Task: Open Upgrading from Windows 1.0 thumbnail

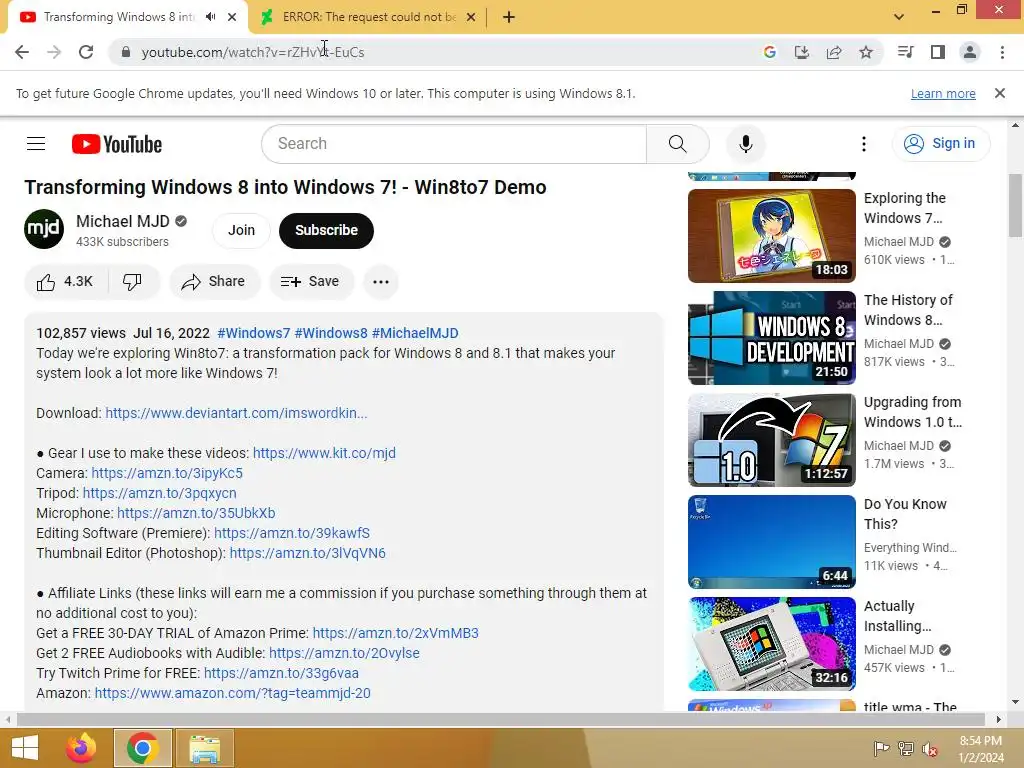Action: (x=772, y=440)
